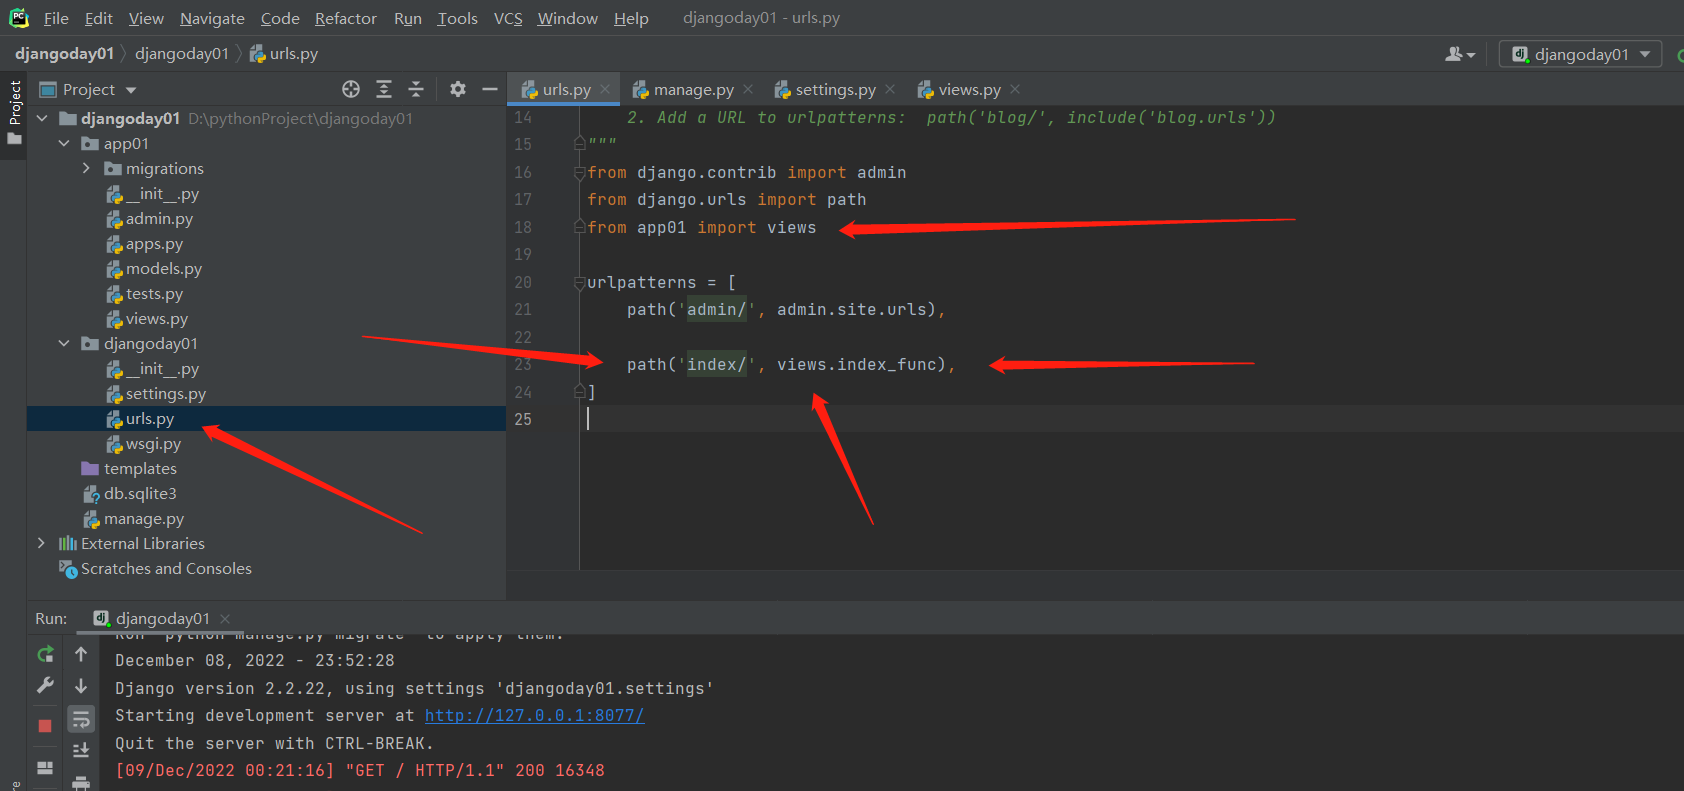The image size is (1684, 791).
Task: Click the Expand All icon in Project panel
Action: click(x=384, y=89)
